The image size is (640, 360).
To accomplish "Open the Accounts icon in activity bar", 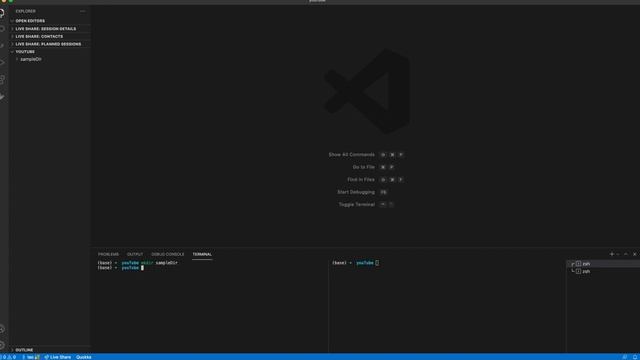I will [2, 329].
